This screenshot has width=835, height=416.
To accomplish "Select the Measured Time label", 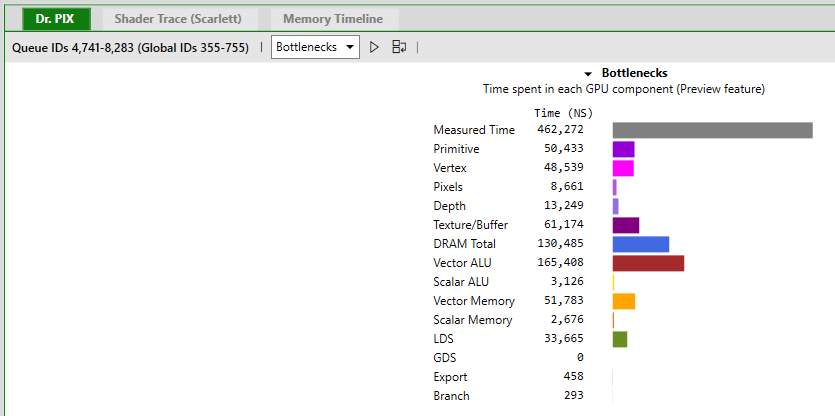I will (474, 130).
